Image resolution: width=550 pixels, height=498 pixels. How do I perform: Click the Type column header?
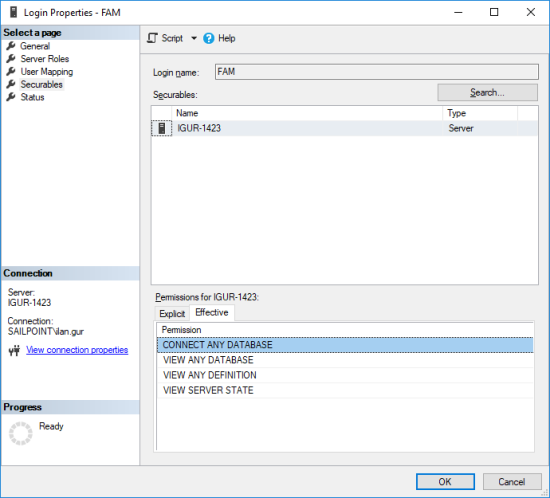point(479,113)
